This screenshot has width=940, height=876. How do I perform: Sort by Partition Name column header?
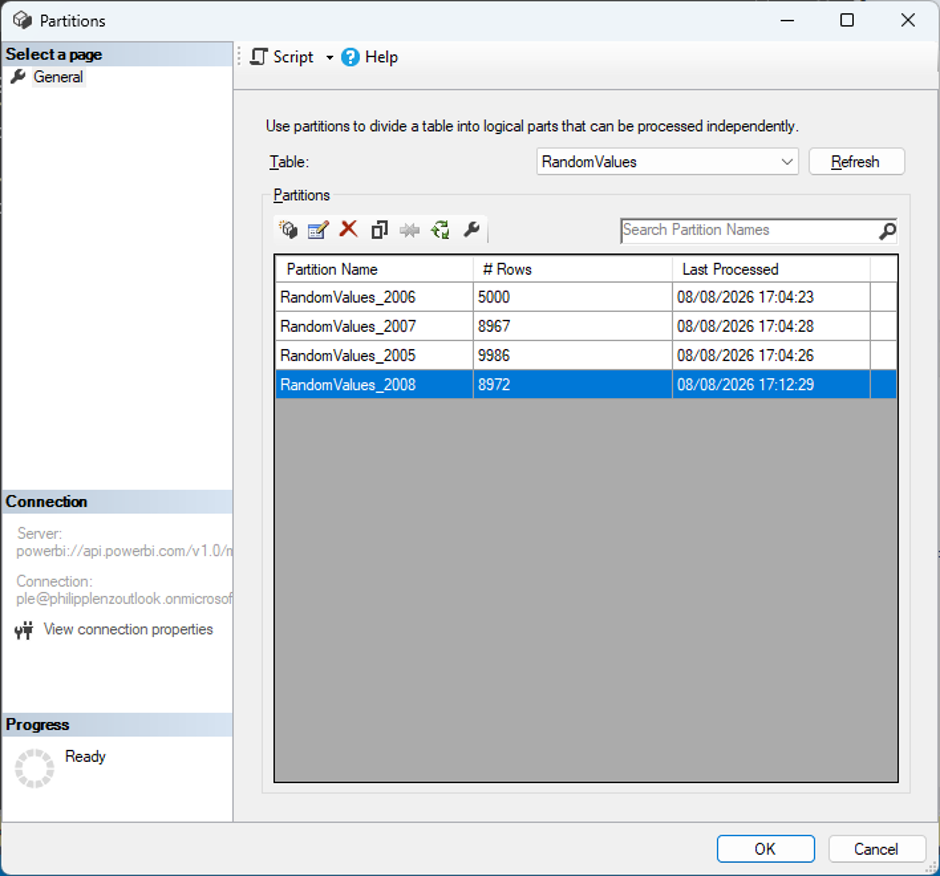(x=374, y=269)
